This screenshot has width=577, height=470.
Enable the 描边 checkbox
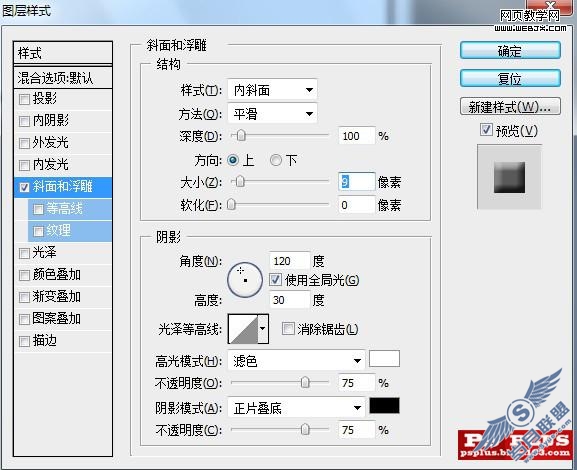[x=24, y=342]
